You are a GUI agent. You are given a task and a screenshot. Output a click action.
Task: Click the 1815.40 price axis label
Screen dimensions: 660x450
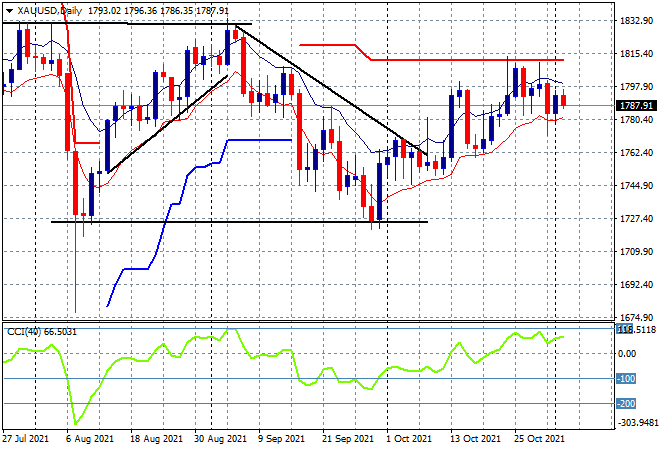pos(636,53)
